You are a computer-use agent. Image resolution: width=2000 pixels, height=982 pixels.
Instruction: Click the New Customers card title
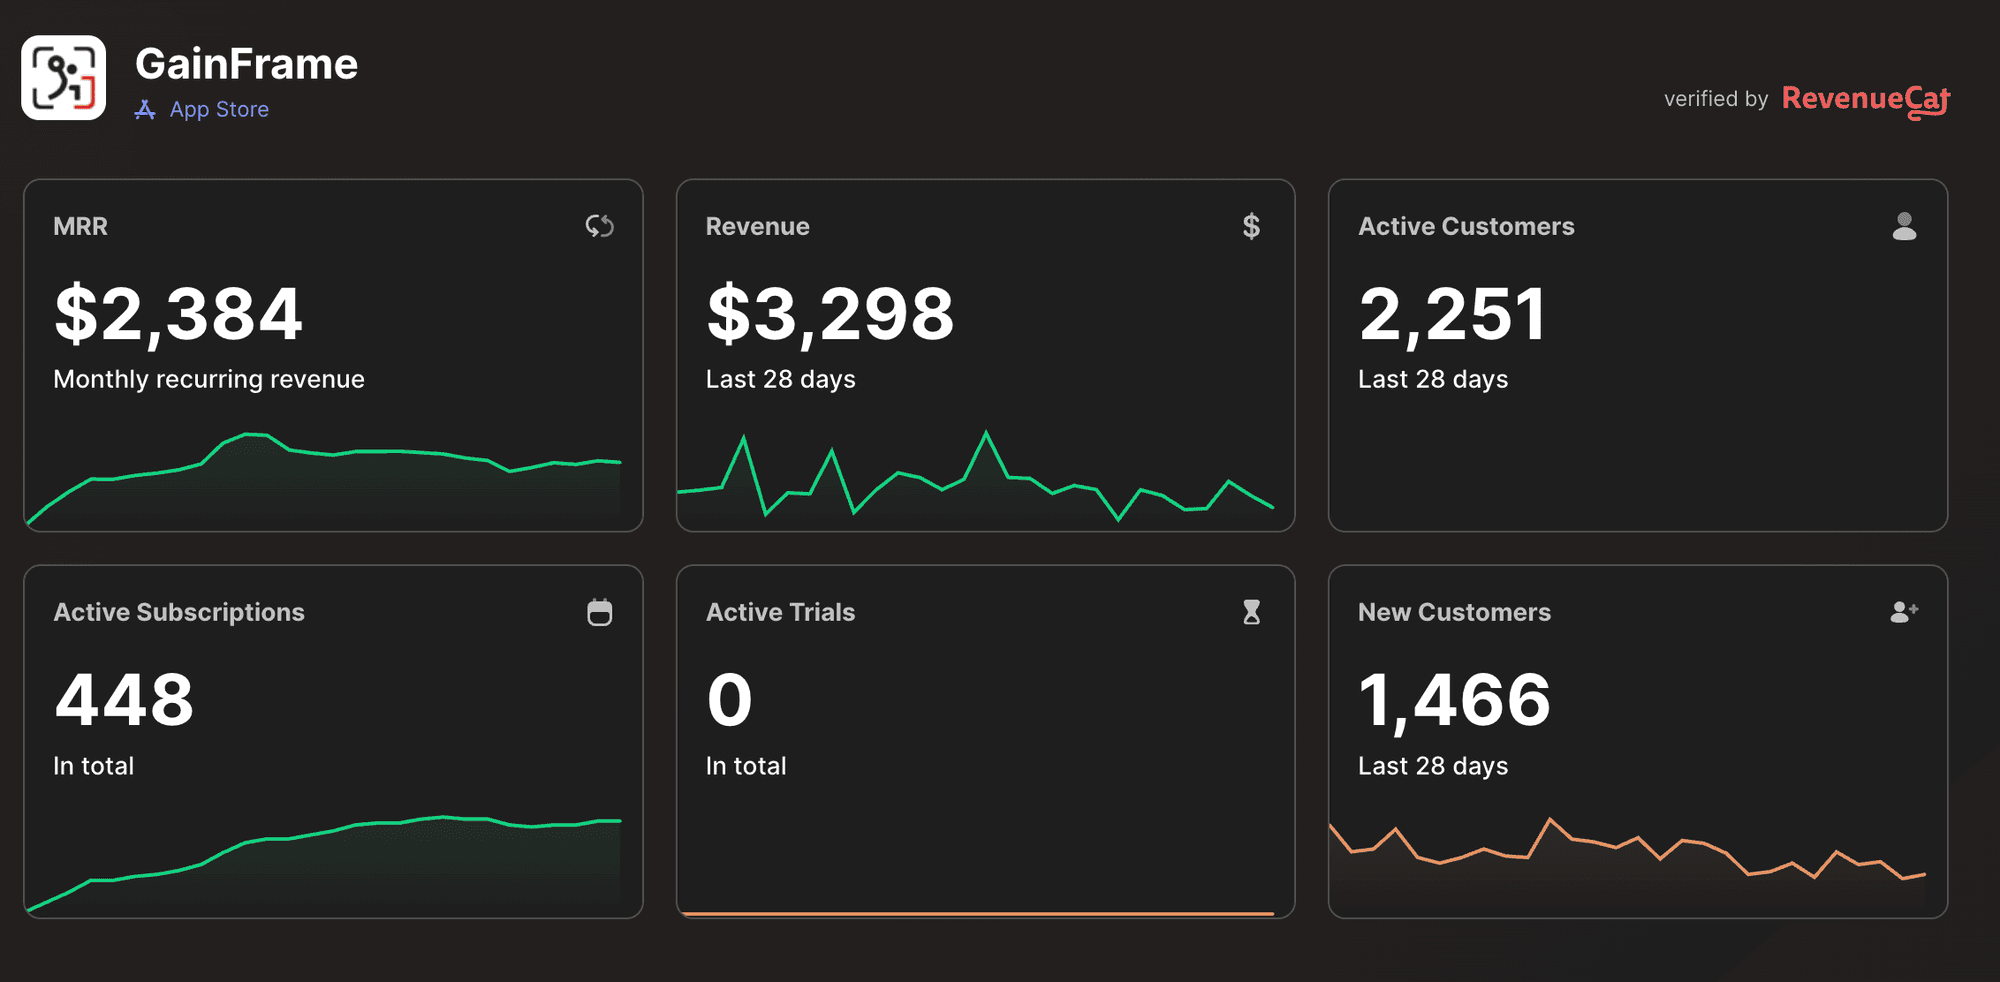1454,612
